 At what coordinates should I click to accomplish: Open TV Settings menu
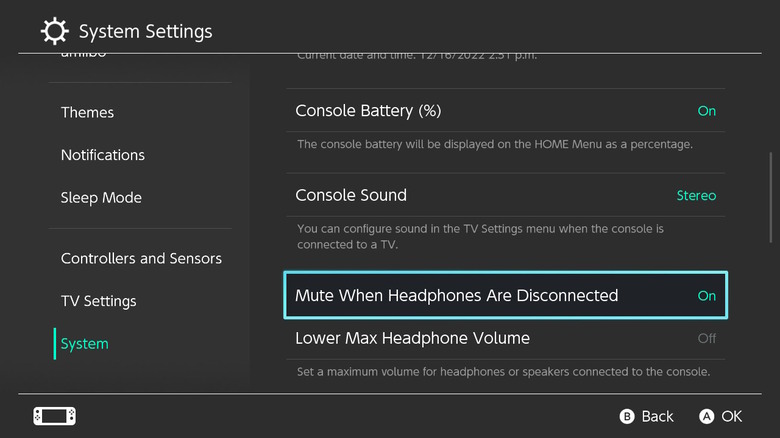coord(98,301)
